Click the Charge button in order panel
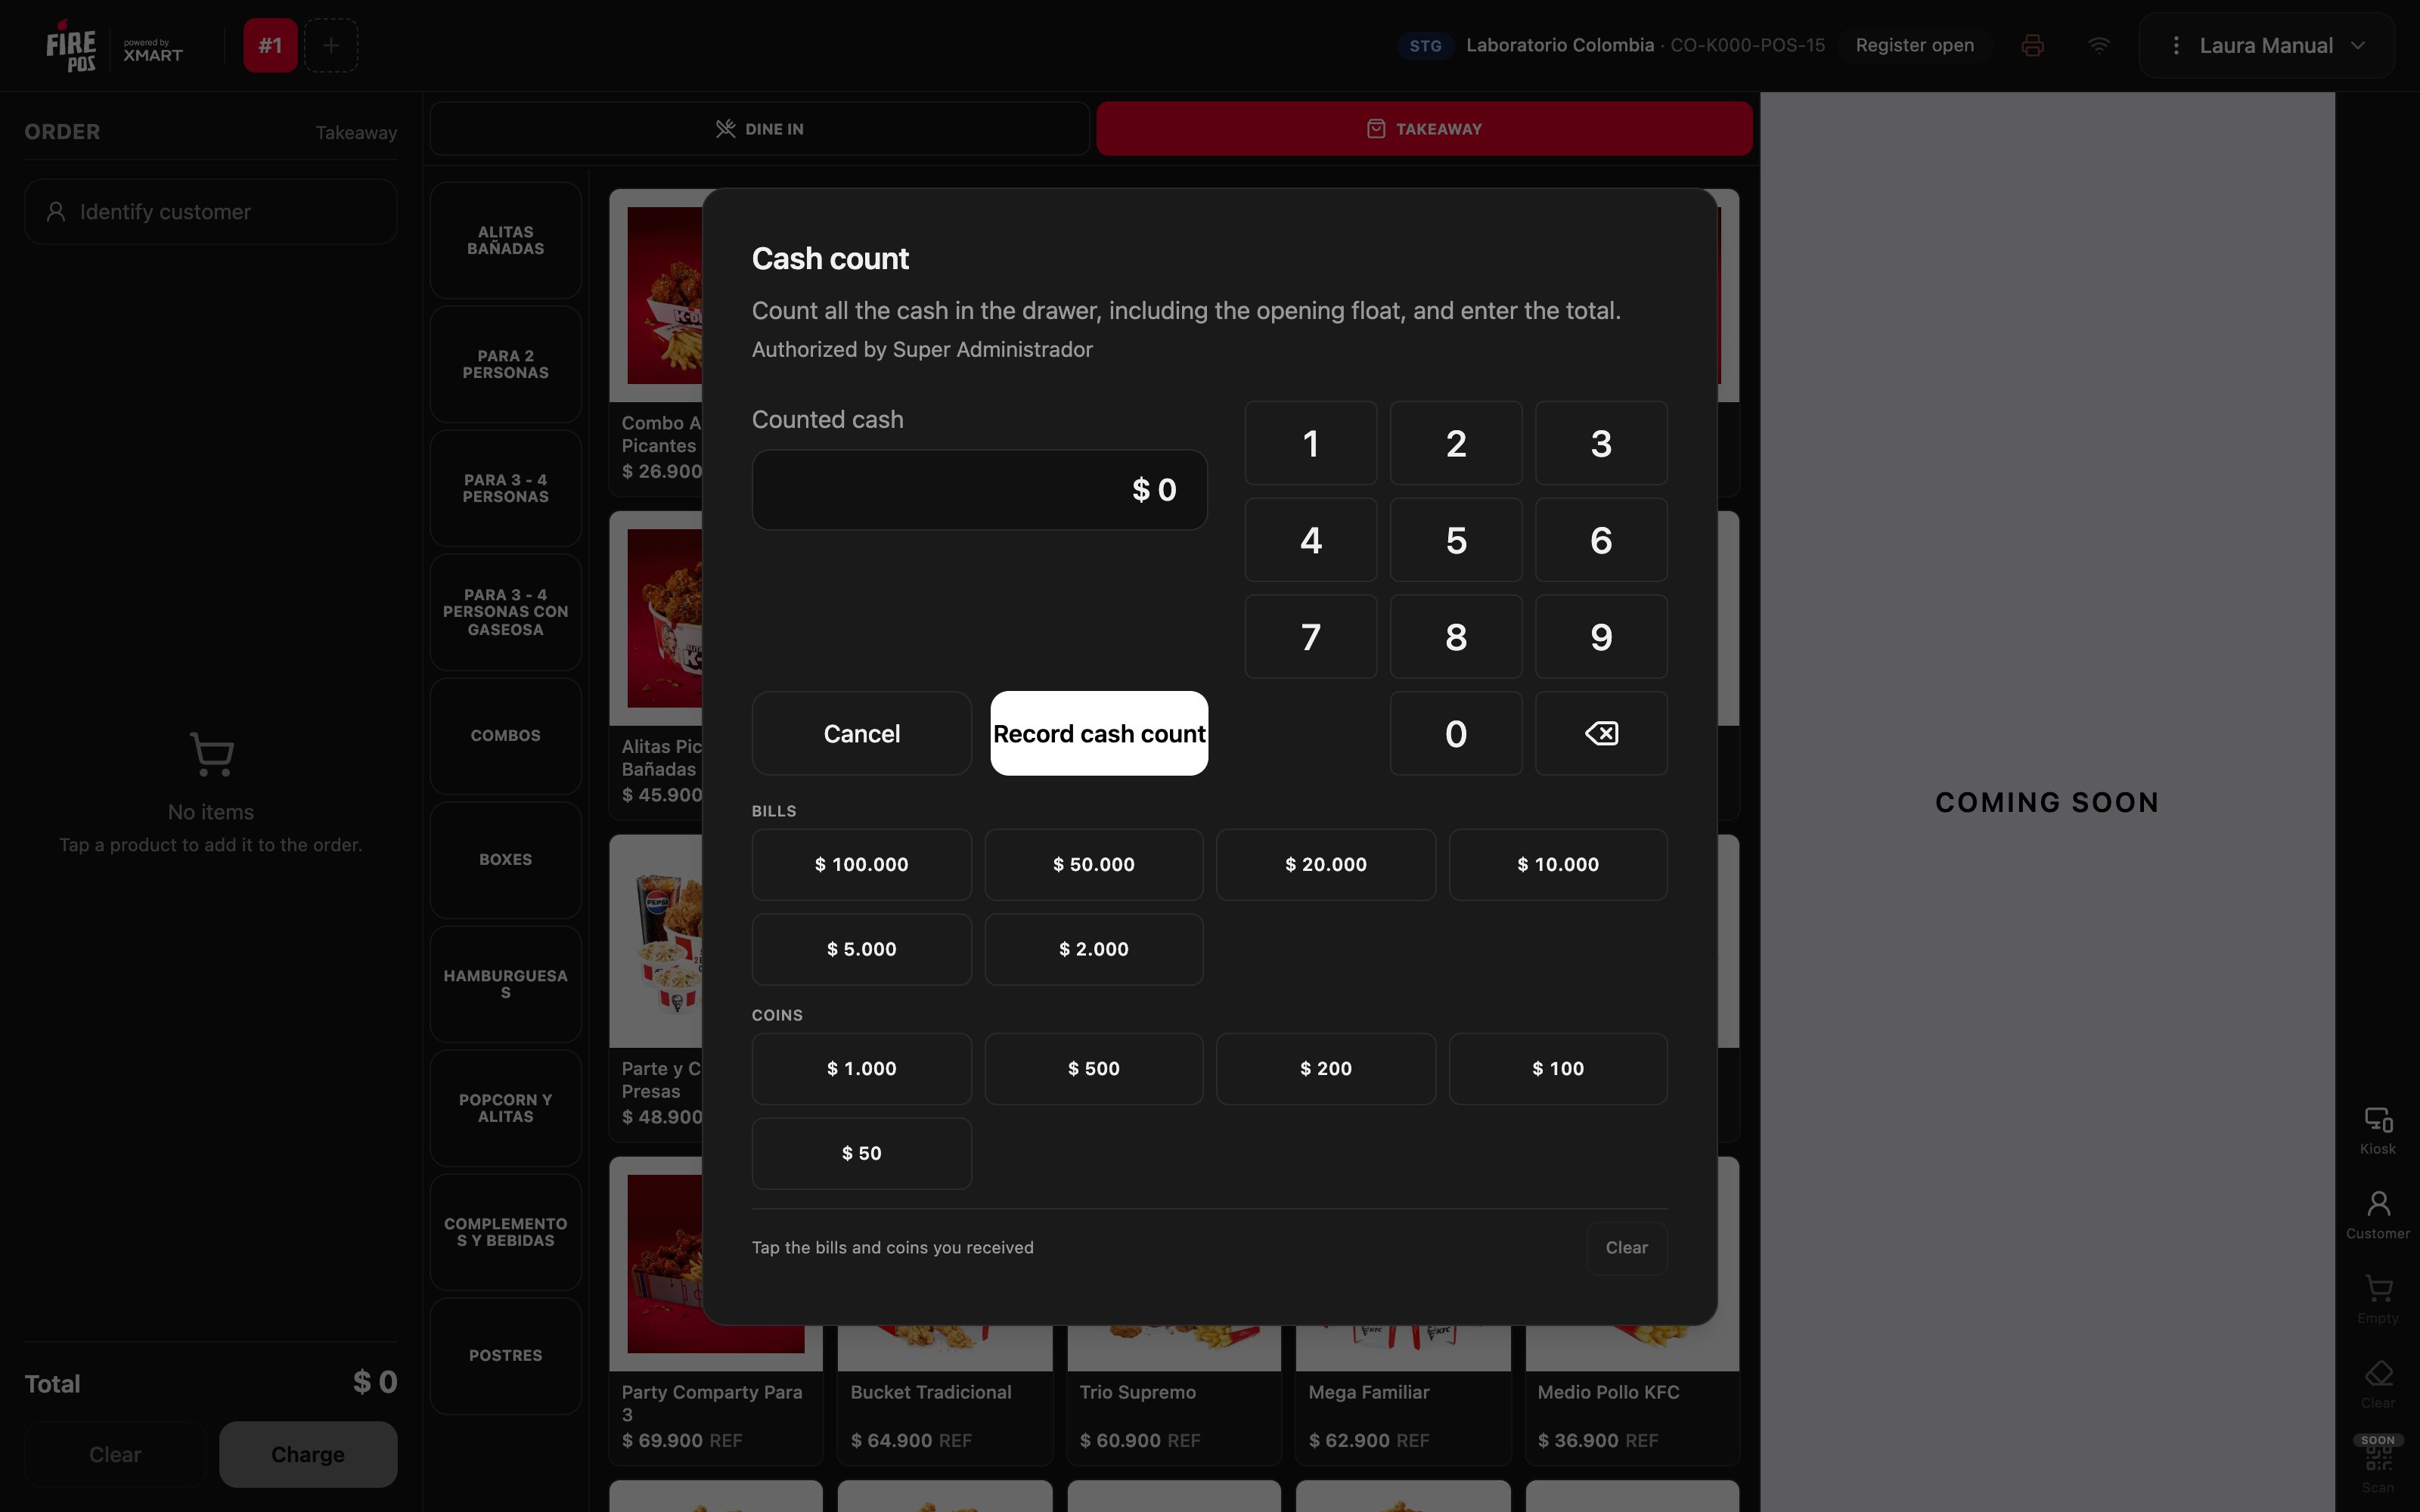The image size is (2420, 1512). (x=308, y=1454)
